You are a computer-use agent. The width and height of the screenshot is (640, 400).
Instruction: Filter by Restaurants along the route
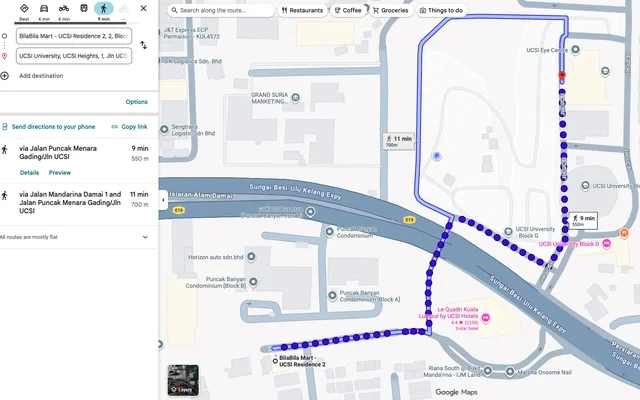pos(302,10)
